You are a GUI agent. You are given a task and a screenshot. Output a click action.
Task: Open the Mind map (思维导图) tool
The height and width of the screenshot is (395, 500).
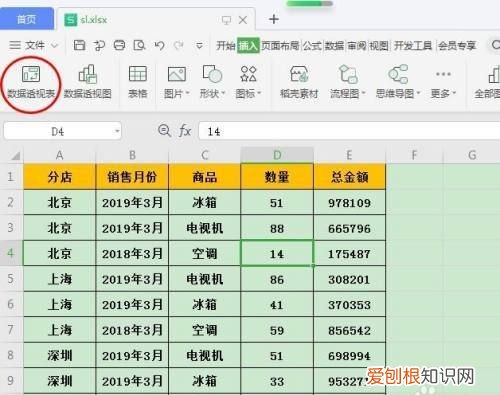[x=398, y=74]
